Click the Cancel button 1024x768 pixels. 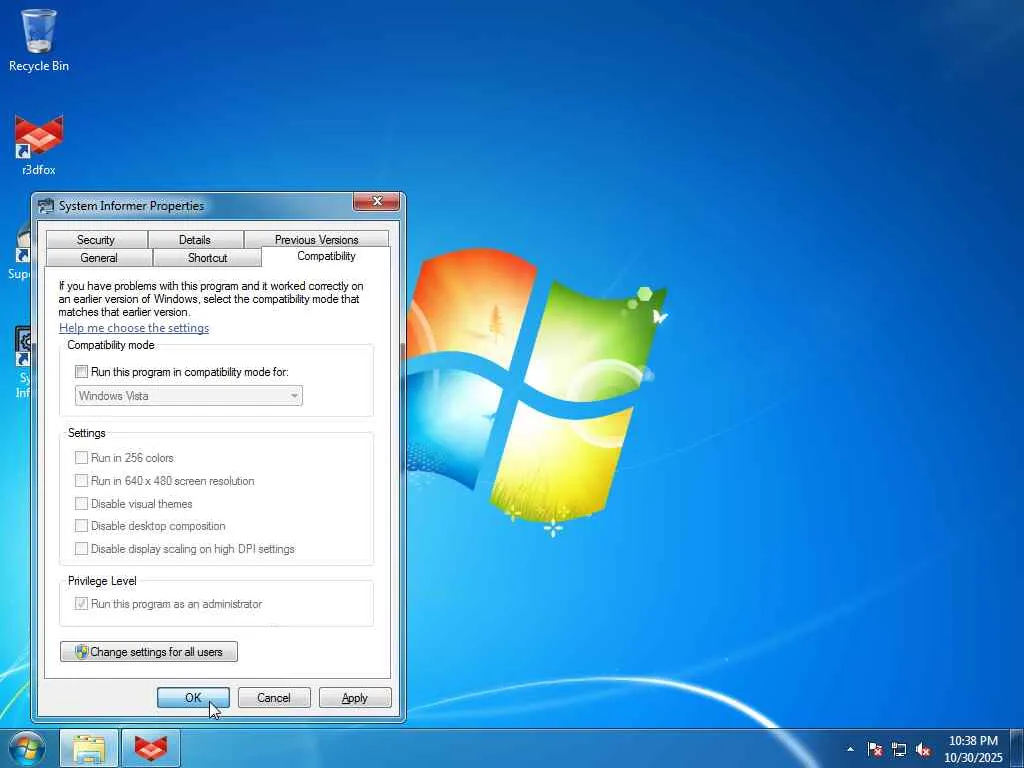pyautogui.click(x=274, y=697)
